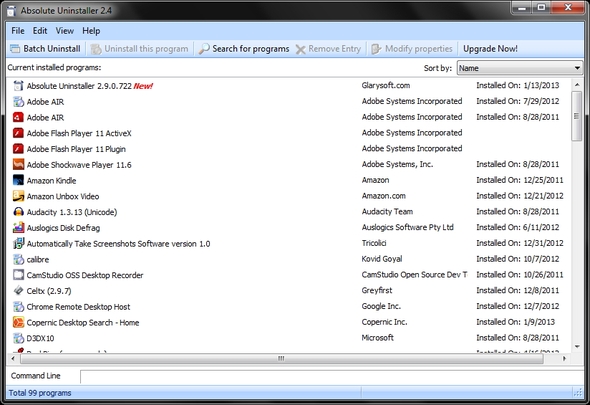Click the Glarysoft.com publisher text
Image resolution: width=590 pixels, height=405 pixels.
click(386, 85)
